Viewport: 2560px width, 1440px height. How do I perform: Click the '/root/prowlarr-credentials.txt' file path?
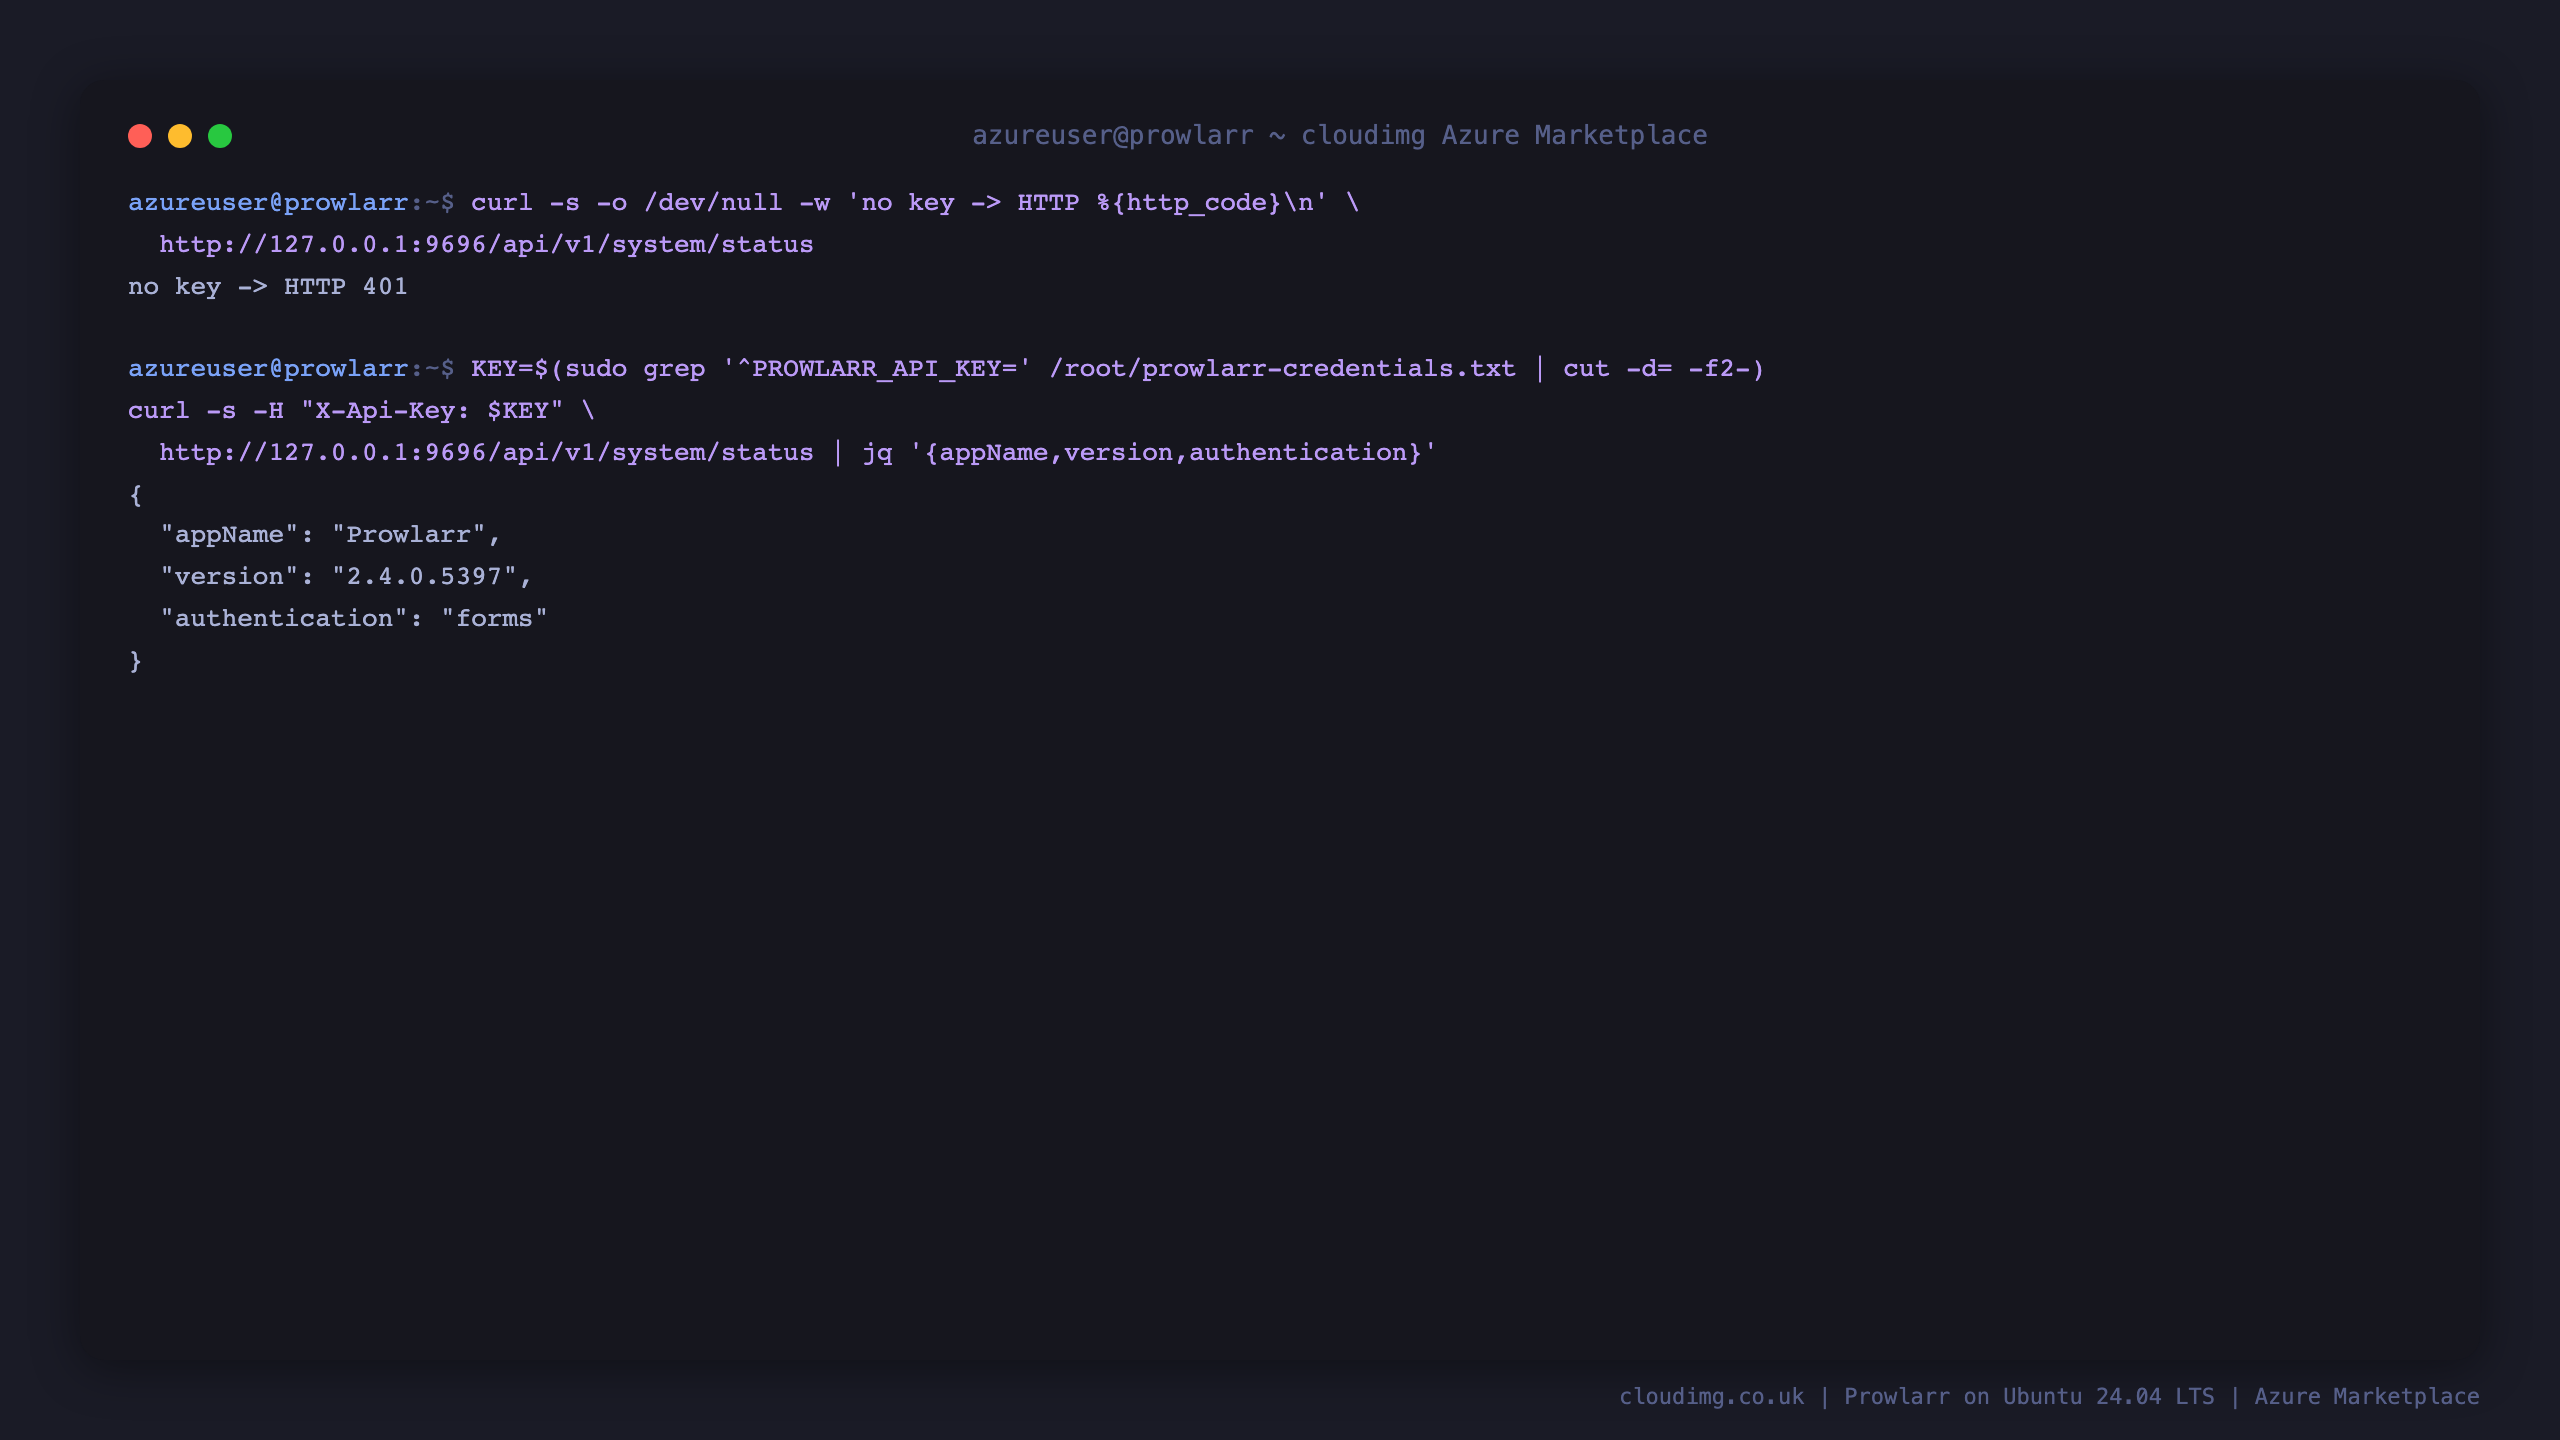tap(1282, 369)
